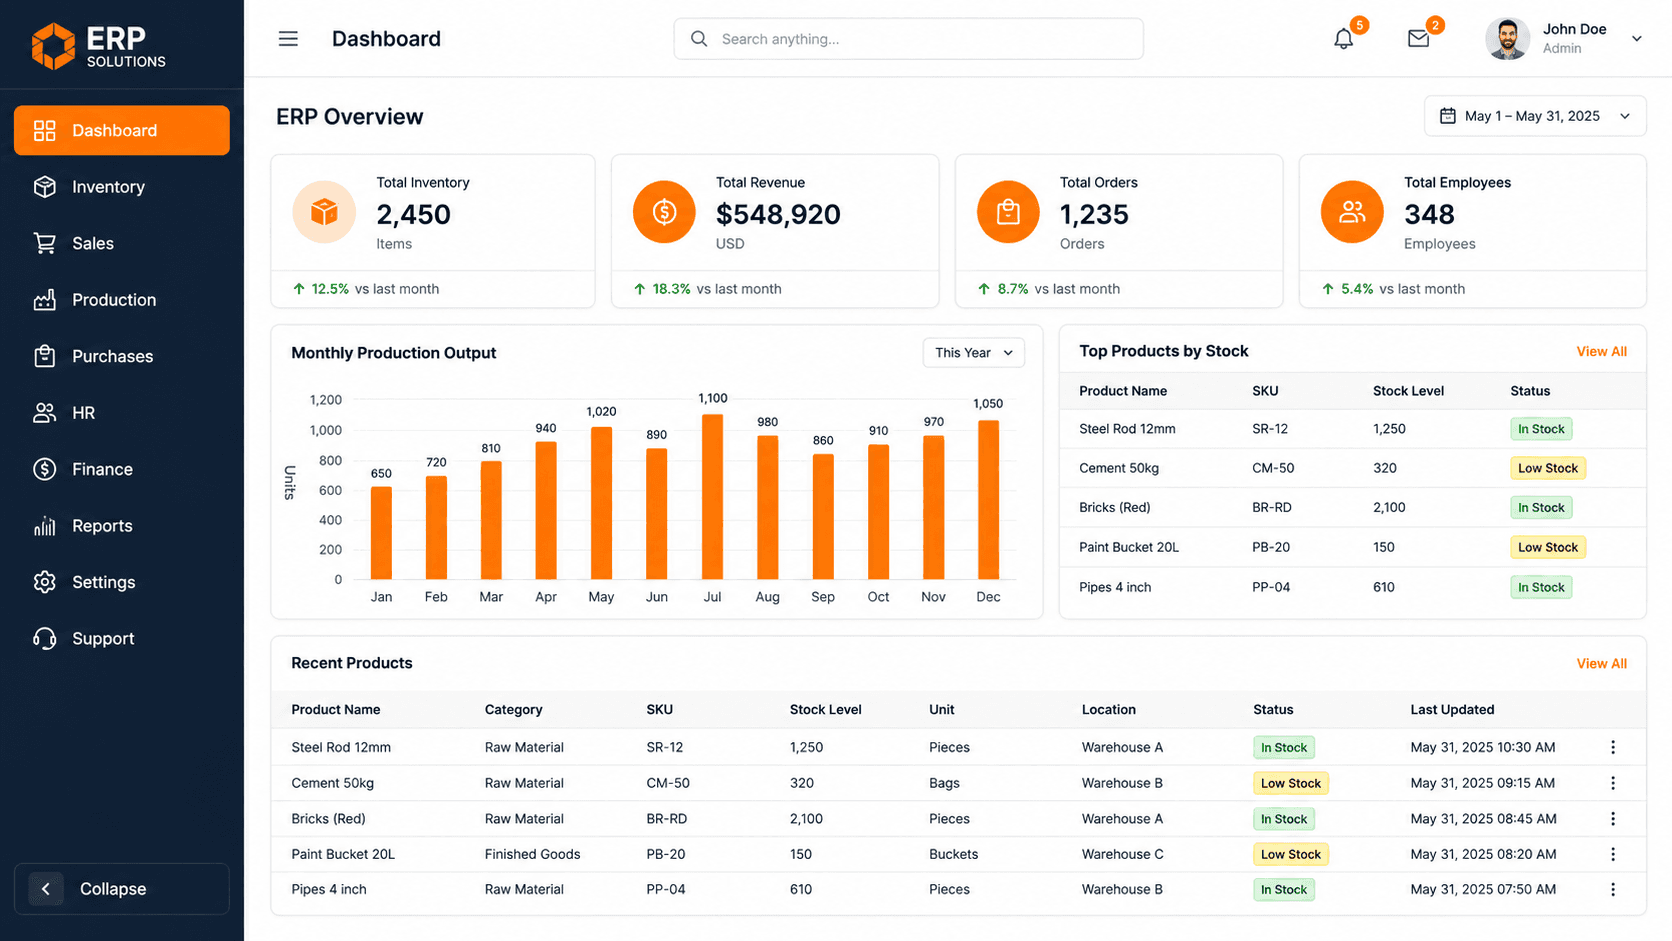Image resolution: width=1672 pixels, height=941 pixels.
Task: Open row menu for Paint Bucket 20L
Action: (1612, 854)
